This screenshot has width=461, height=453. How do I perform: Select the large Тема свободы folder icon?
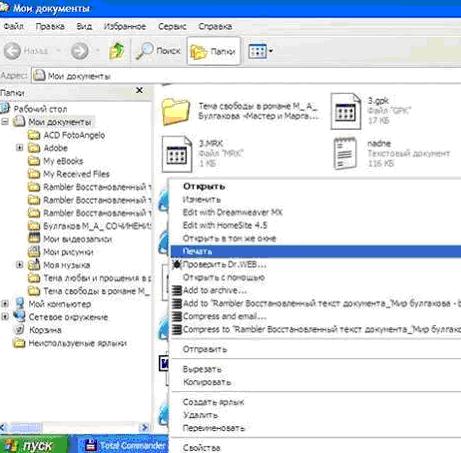pyautogui.click(x=176, y=111)
